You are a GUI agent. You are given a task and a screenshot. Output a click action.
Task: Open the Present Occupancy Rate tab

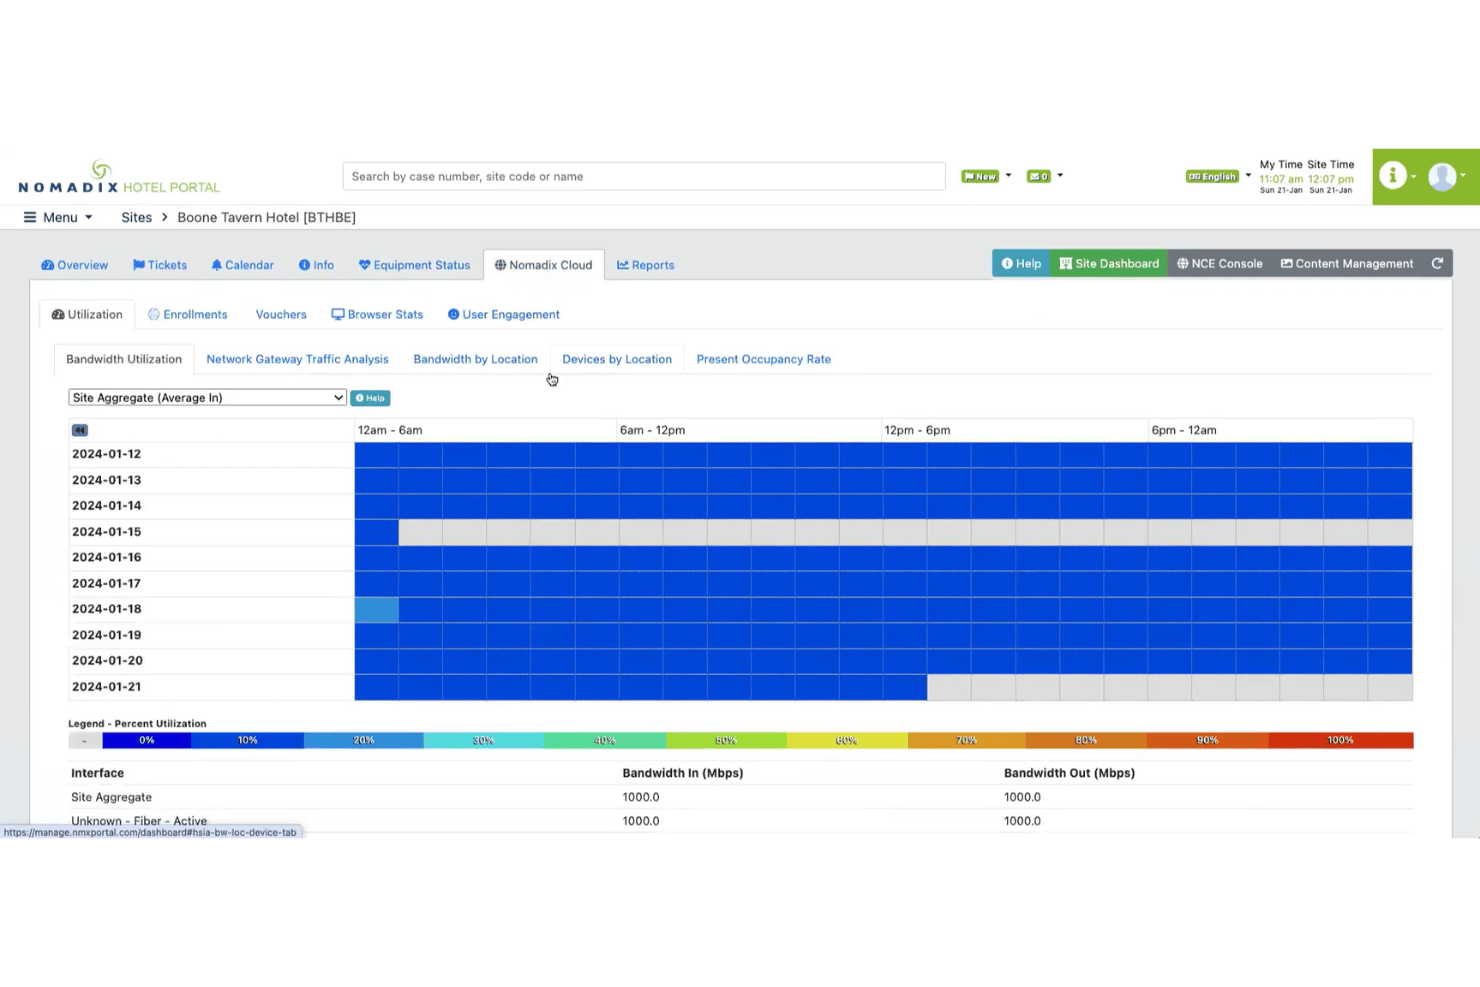pyautogui.click(x=763, y=359)
